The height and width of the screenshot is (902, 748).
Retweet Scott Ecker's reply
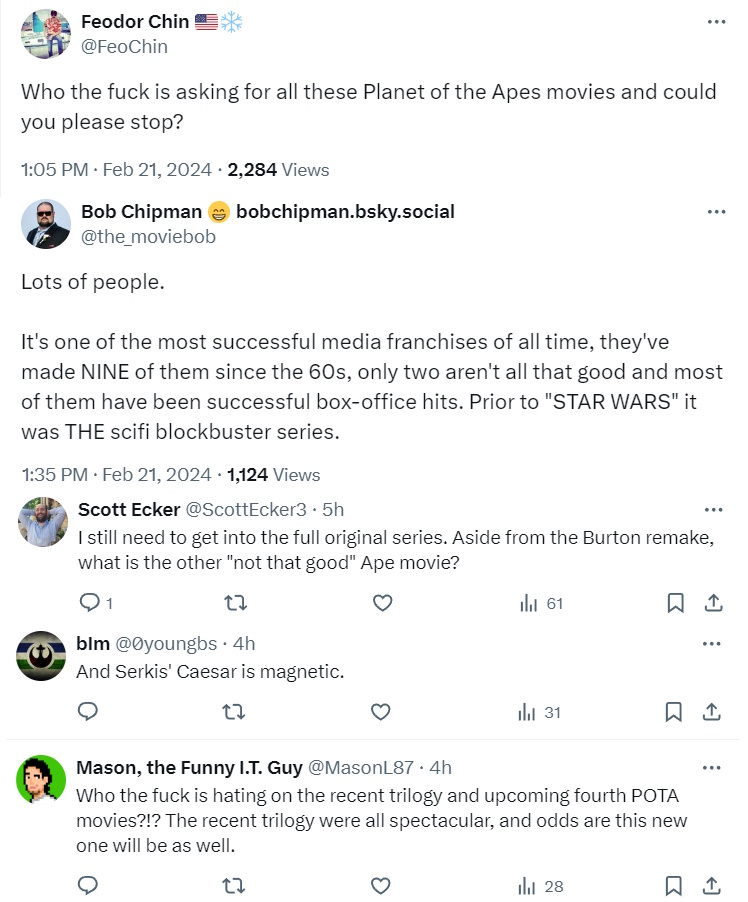click(234, 603)
